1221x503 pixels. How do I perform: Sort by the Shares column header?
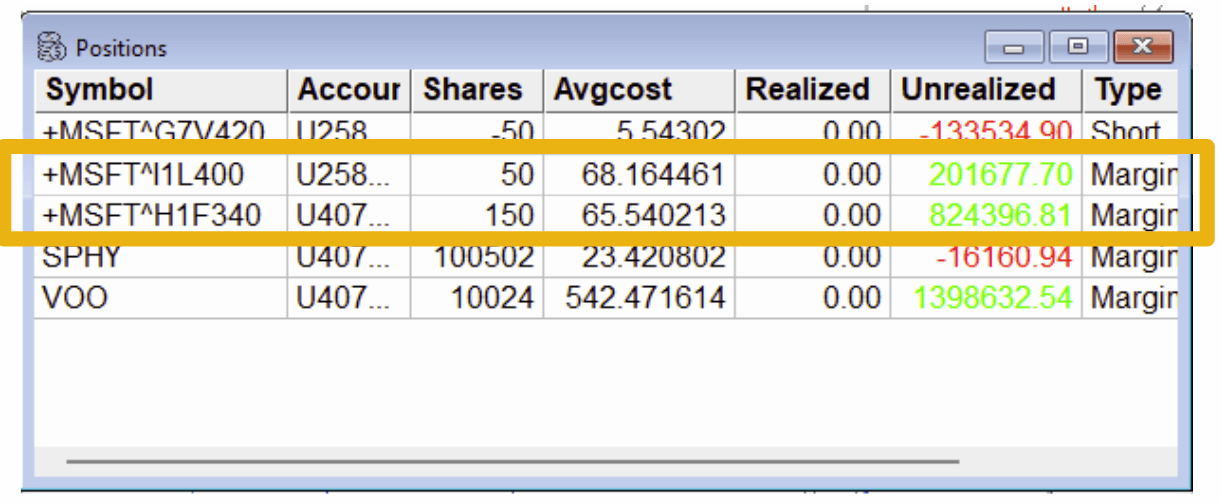click(476, 90)
